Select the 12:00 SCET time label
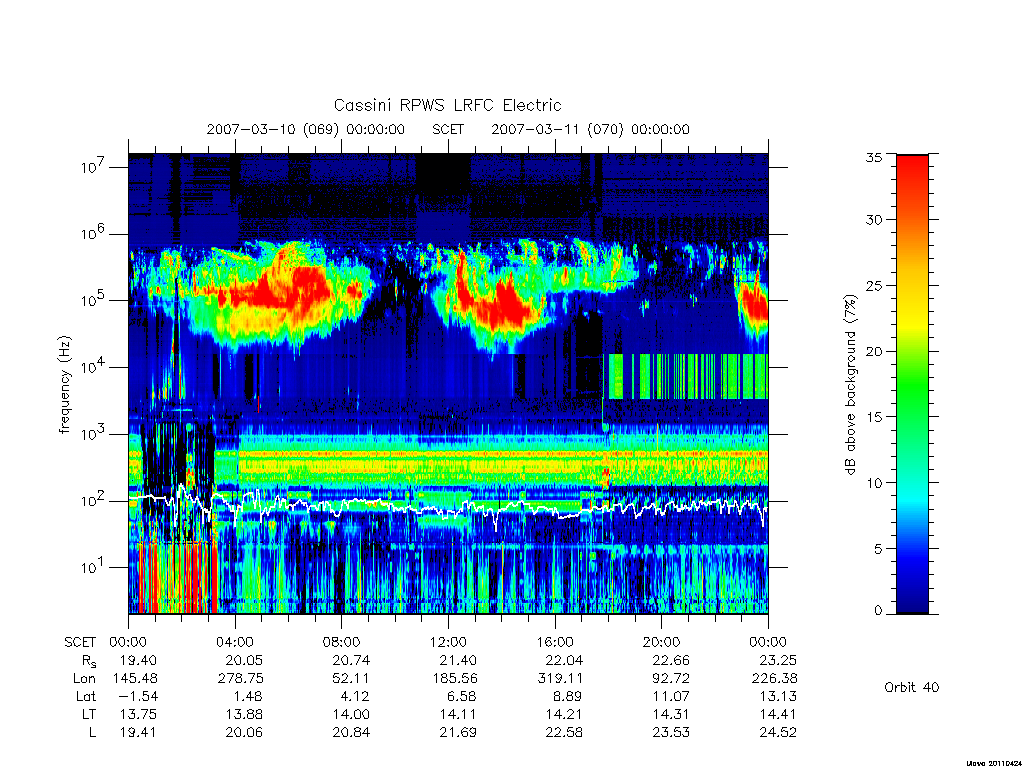1024x768 pixels. [448, 642]
